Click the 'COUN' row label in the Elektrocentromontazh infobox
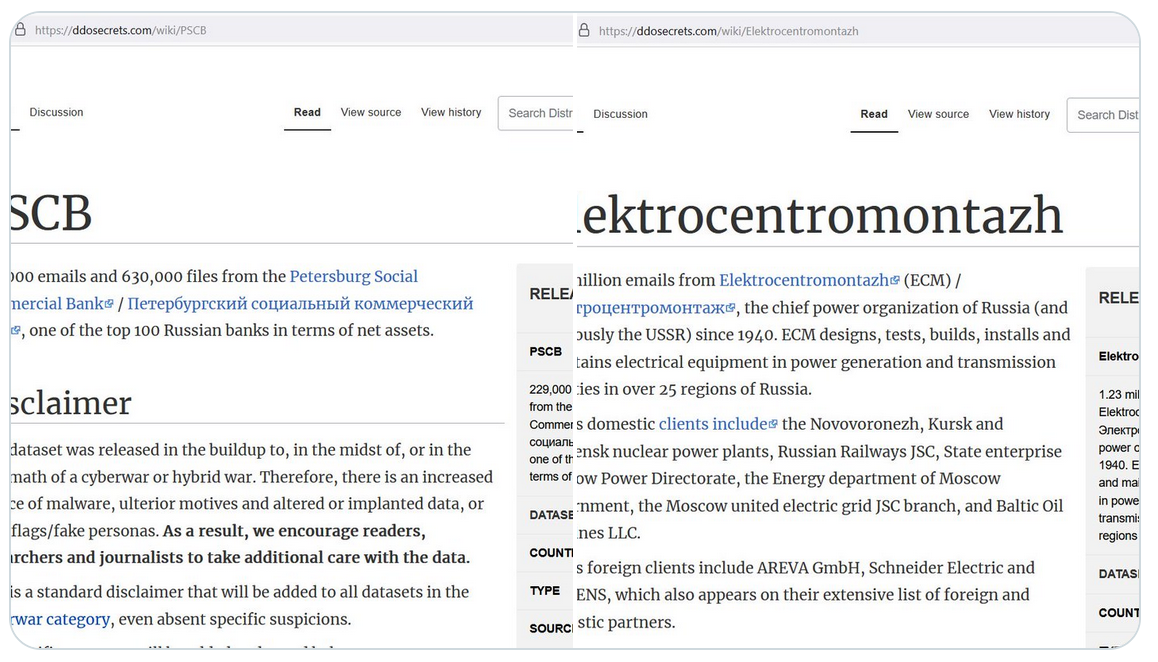This screenshot has width=1158, height=662. pyautogui.click(x=1118, y=612)
